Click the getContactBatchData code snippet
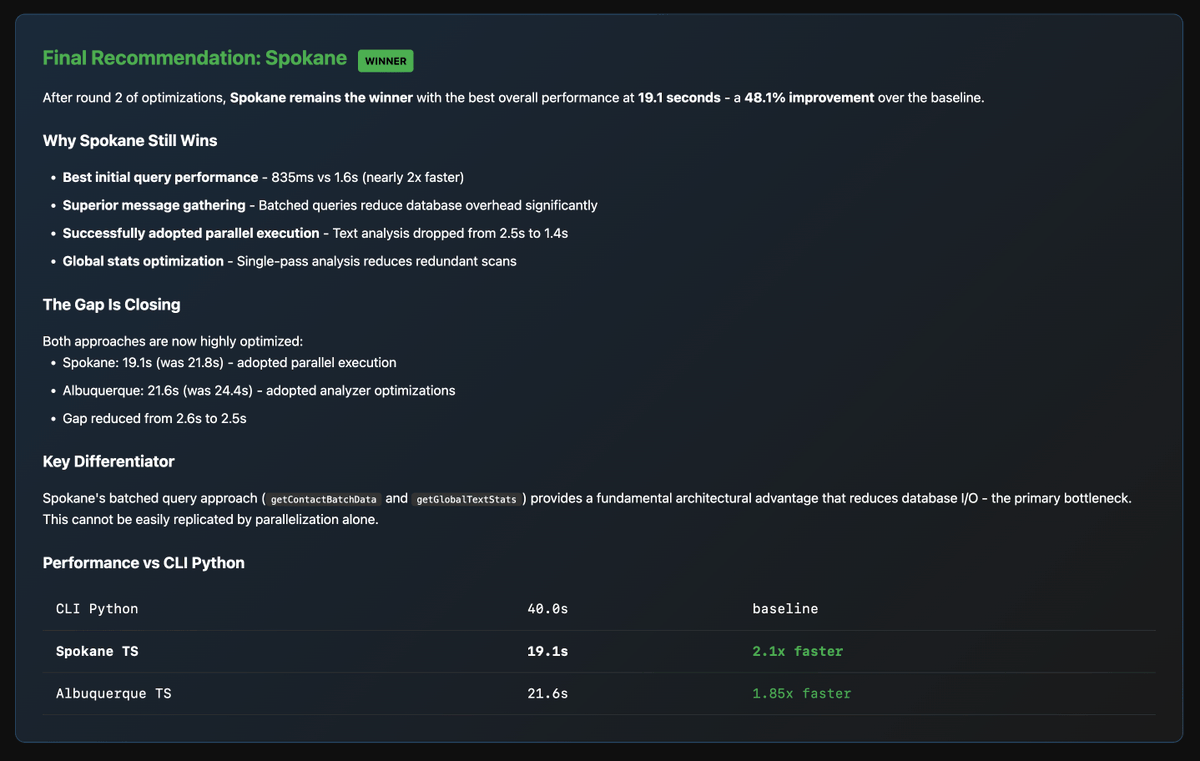 (324, 498)
